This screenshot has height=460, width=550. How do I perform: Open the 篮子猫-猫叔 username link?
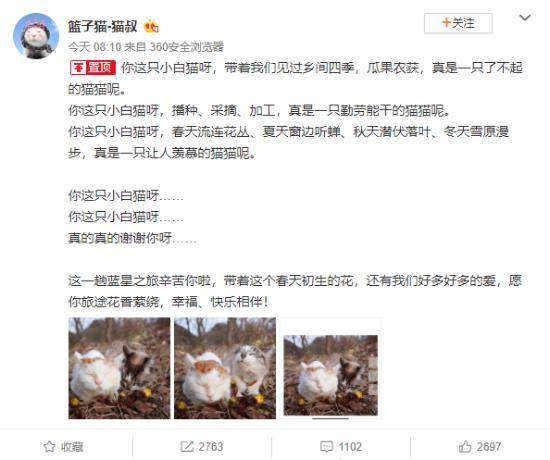(102, 26)
